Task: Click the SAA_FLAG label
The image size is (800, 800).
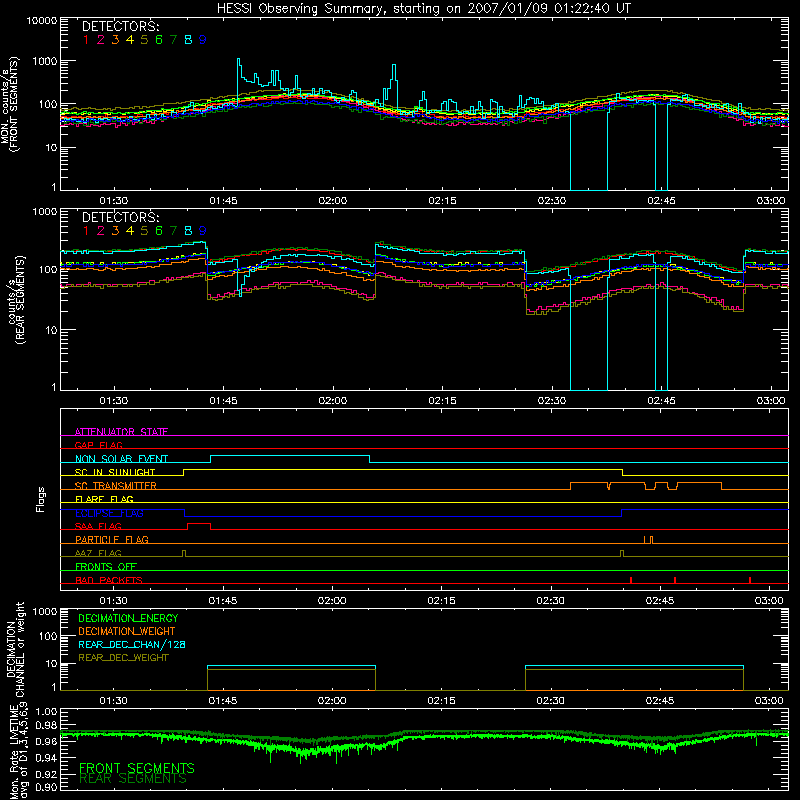Action: (98, 526)
